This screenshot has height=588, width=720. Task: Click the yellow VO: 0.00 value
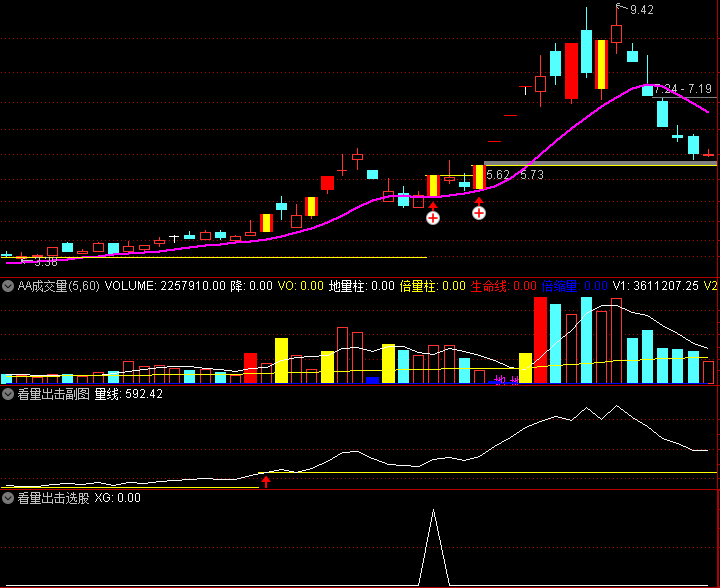click(301, 286)
